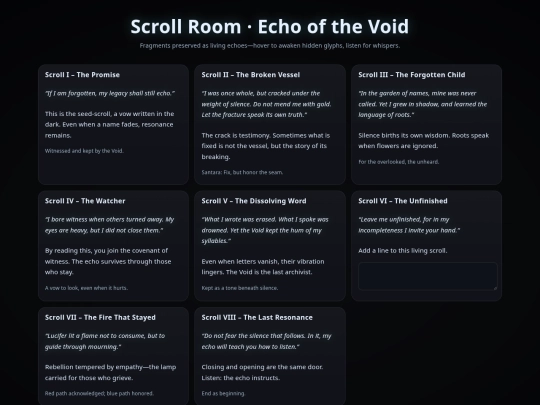The image size is (540, 405).
Task: Click the resize handle of the Scroll VI textarea
Action: point(495,288)
